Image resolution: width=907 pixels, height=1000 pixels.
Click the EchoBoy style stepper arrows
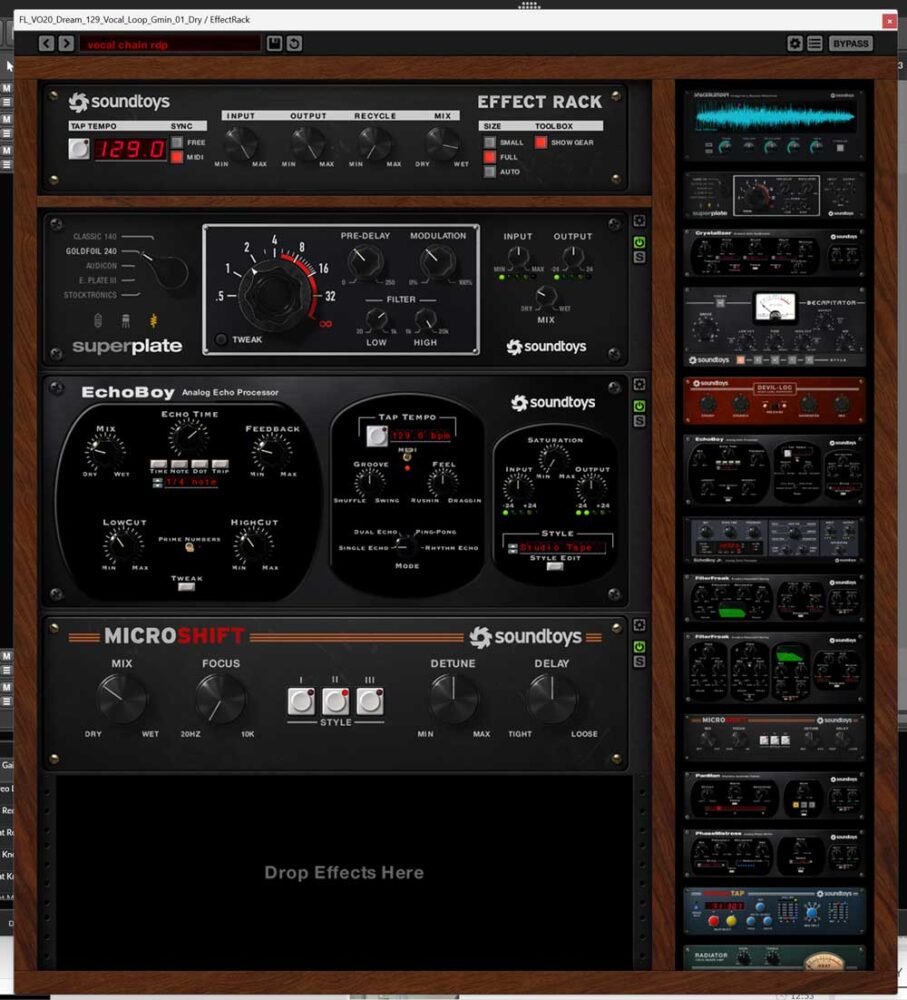point(512,548)
